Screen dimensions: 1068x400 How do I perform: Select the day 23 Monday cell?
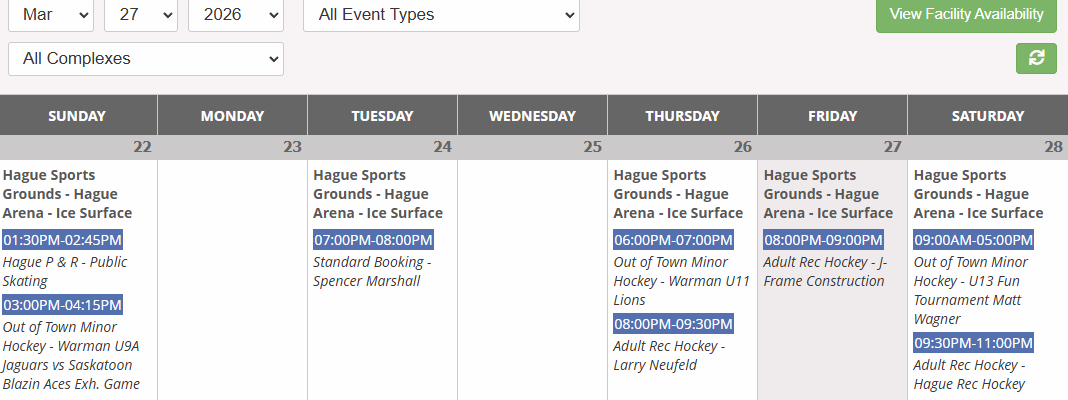tap(232, 280)
